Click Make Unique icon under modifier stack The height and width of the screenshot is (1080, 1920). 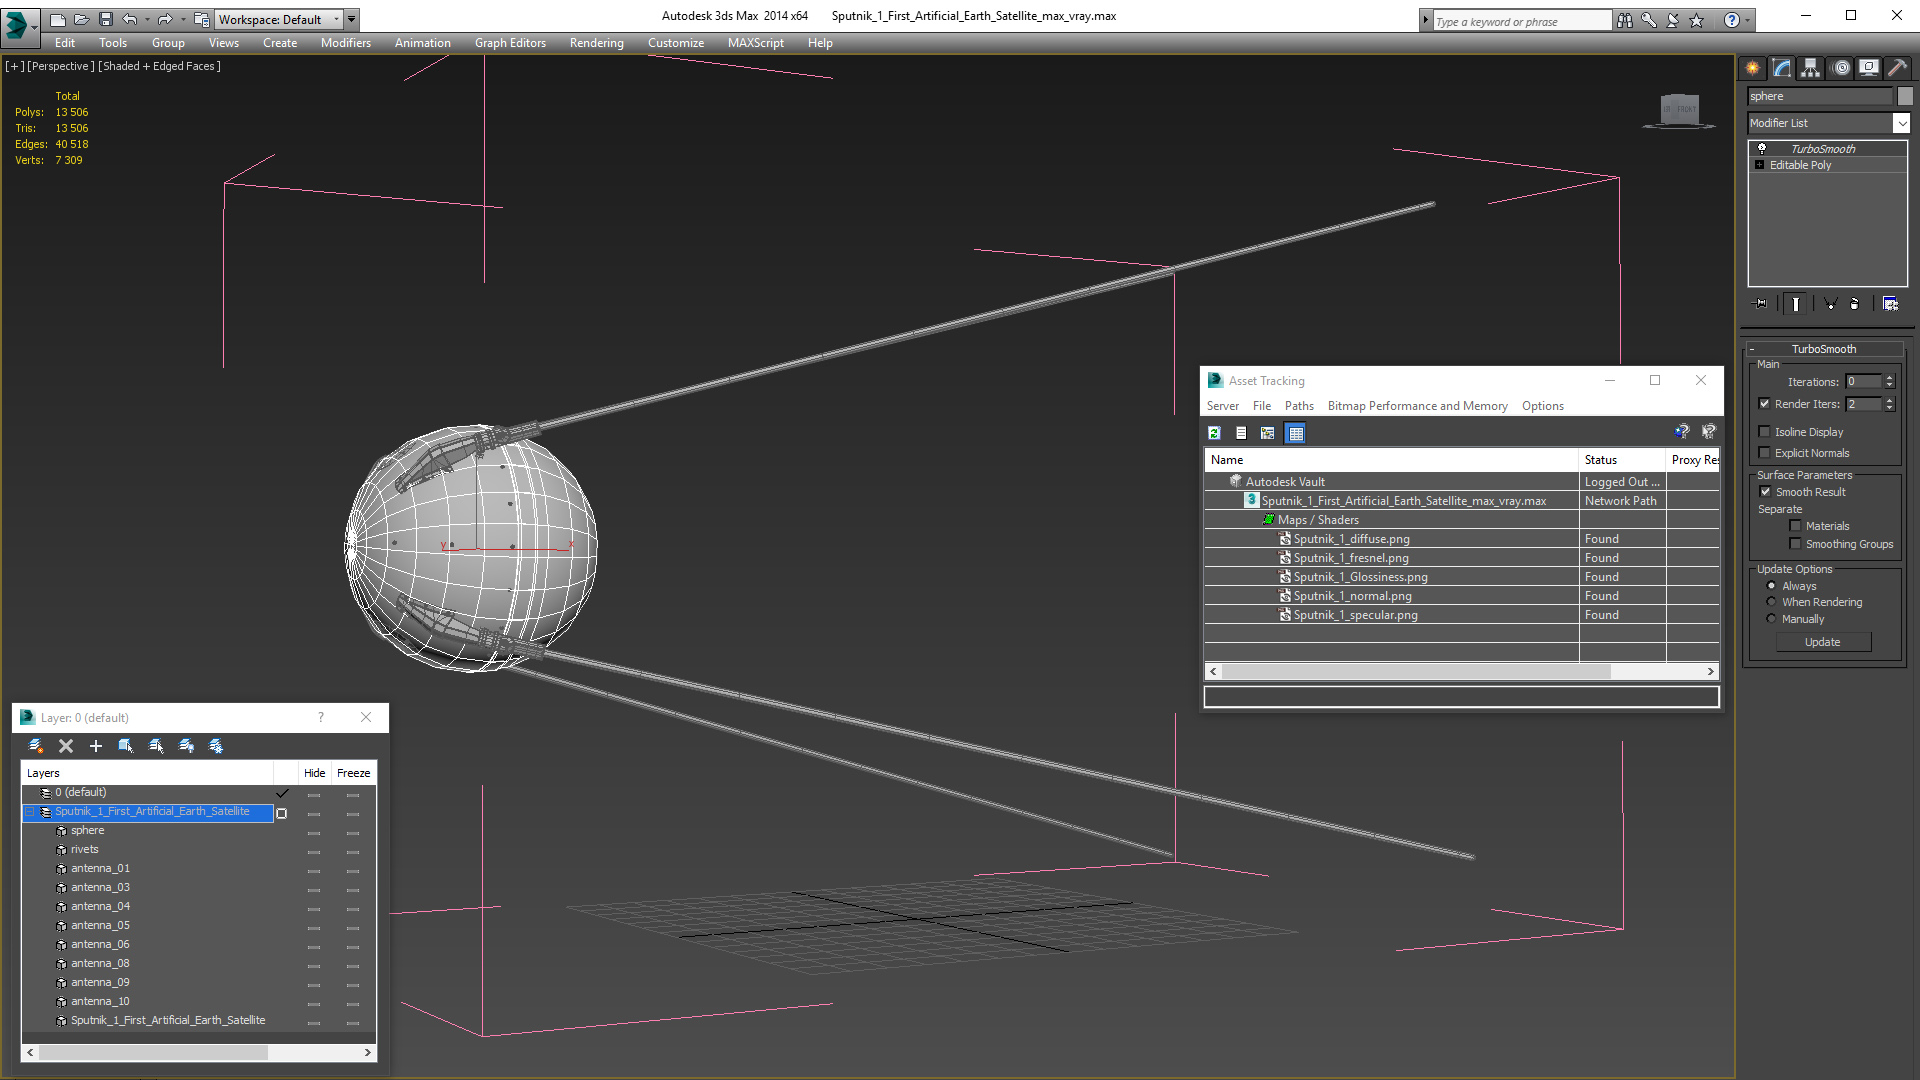(1830, 304)
